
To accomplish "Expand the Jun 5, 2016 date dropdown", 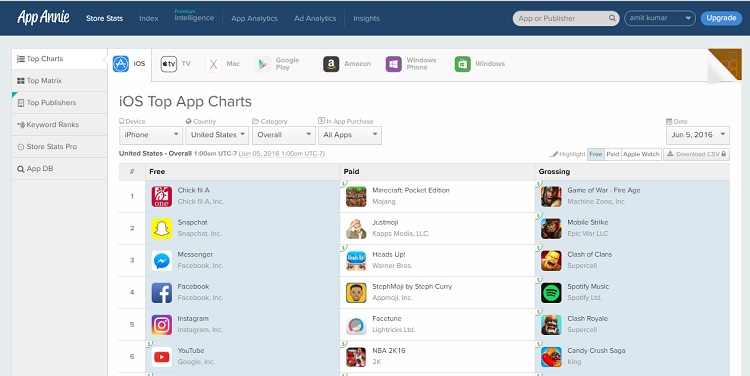I will point(698,135).
